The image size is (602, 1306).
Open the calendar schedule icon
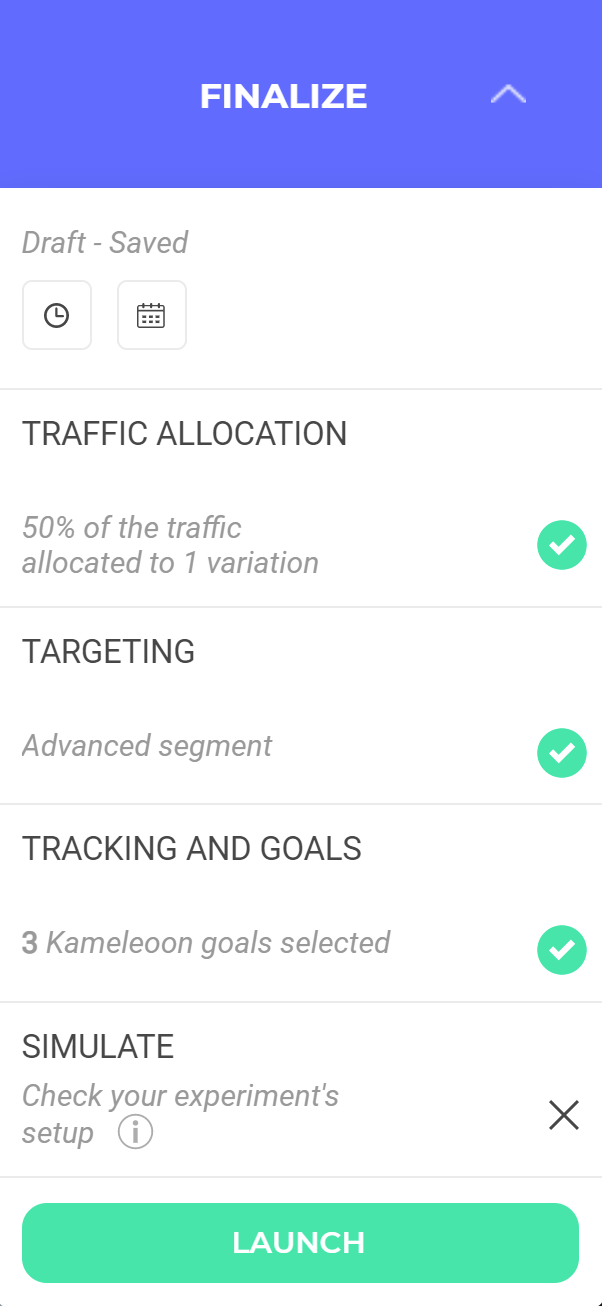tap(151, 315)
